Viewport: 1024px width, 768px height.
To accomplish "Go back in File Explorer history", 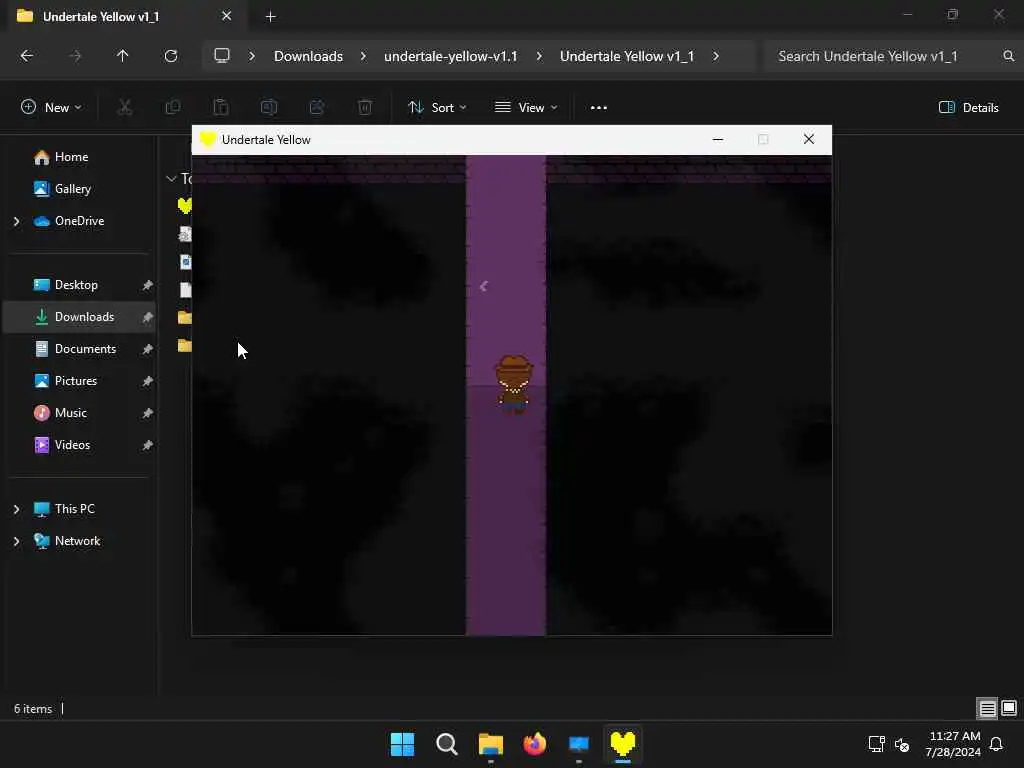I will click(x=27, y=56).
